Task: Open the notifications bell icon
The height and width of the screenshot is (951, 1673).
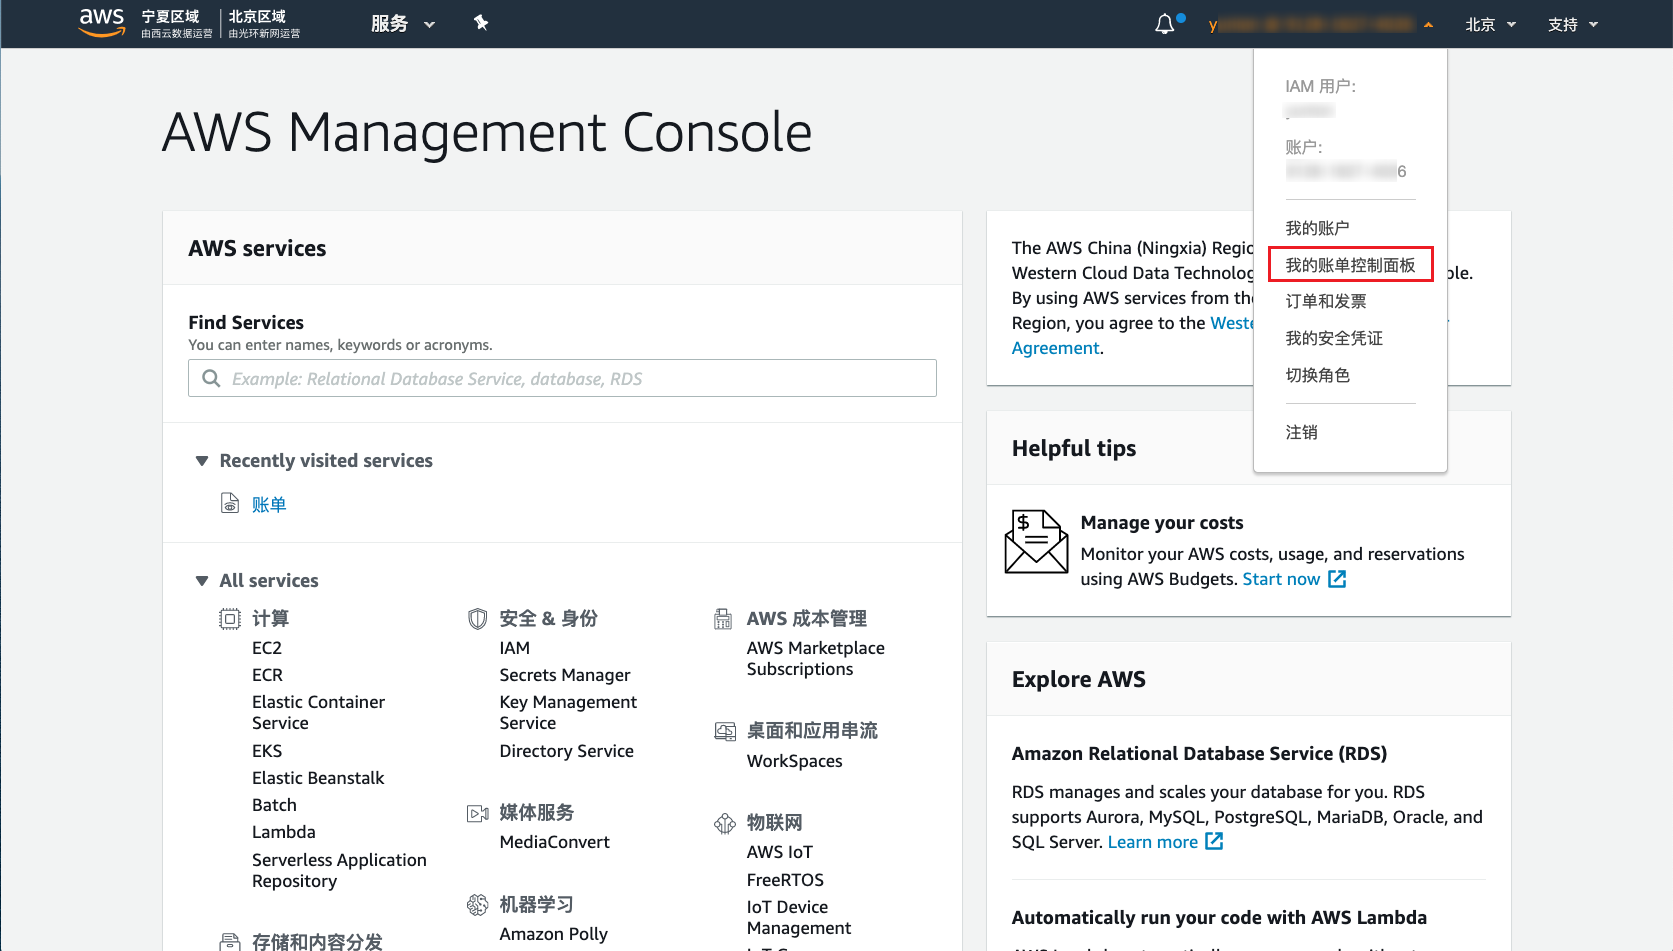Action: point(1165,24)
